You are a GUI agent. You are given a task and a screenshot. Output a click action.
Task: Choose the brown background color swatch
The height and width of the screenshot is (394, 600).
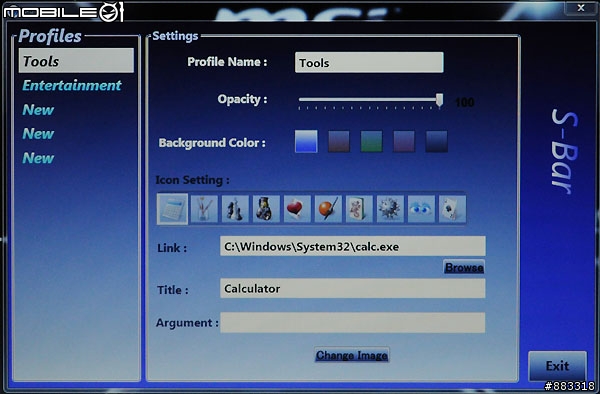coord(339,142)
